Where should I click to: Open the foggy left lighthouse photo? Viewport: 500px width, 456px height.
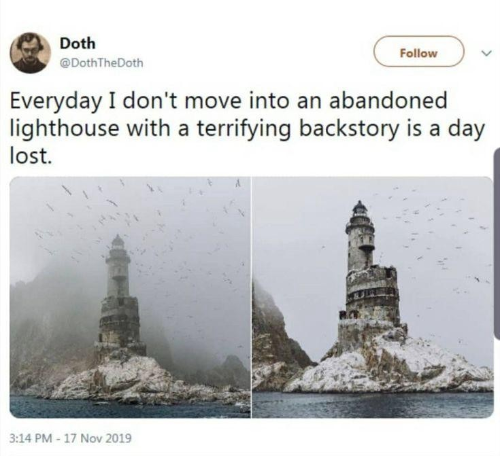[130, 297]
